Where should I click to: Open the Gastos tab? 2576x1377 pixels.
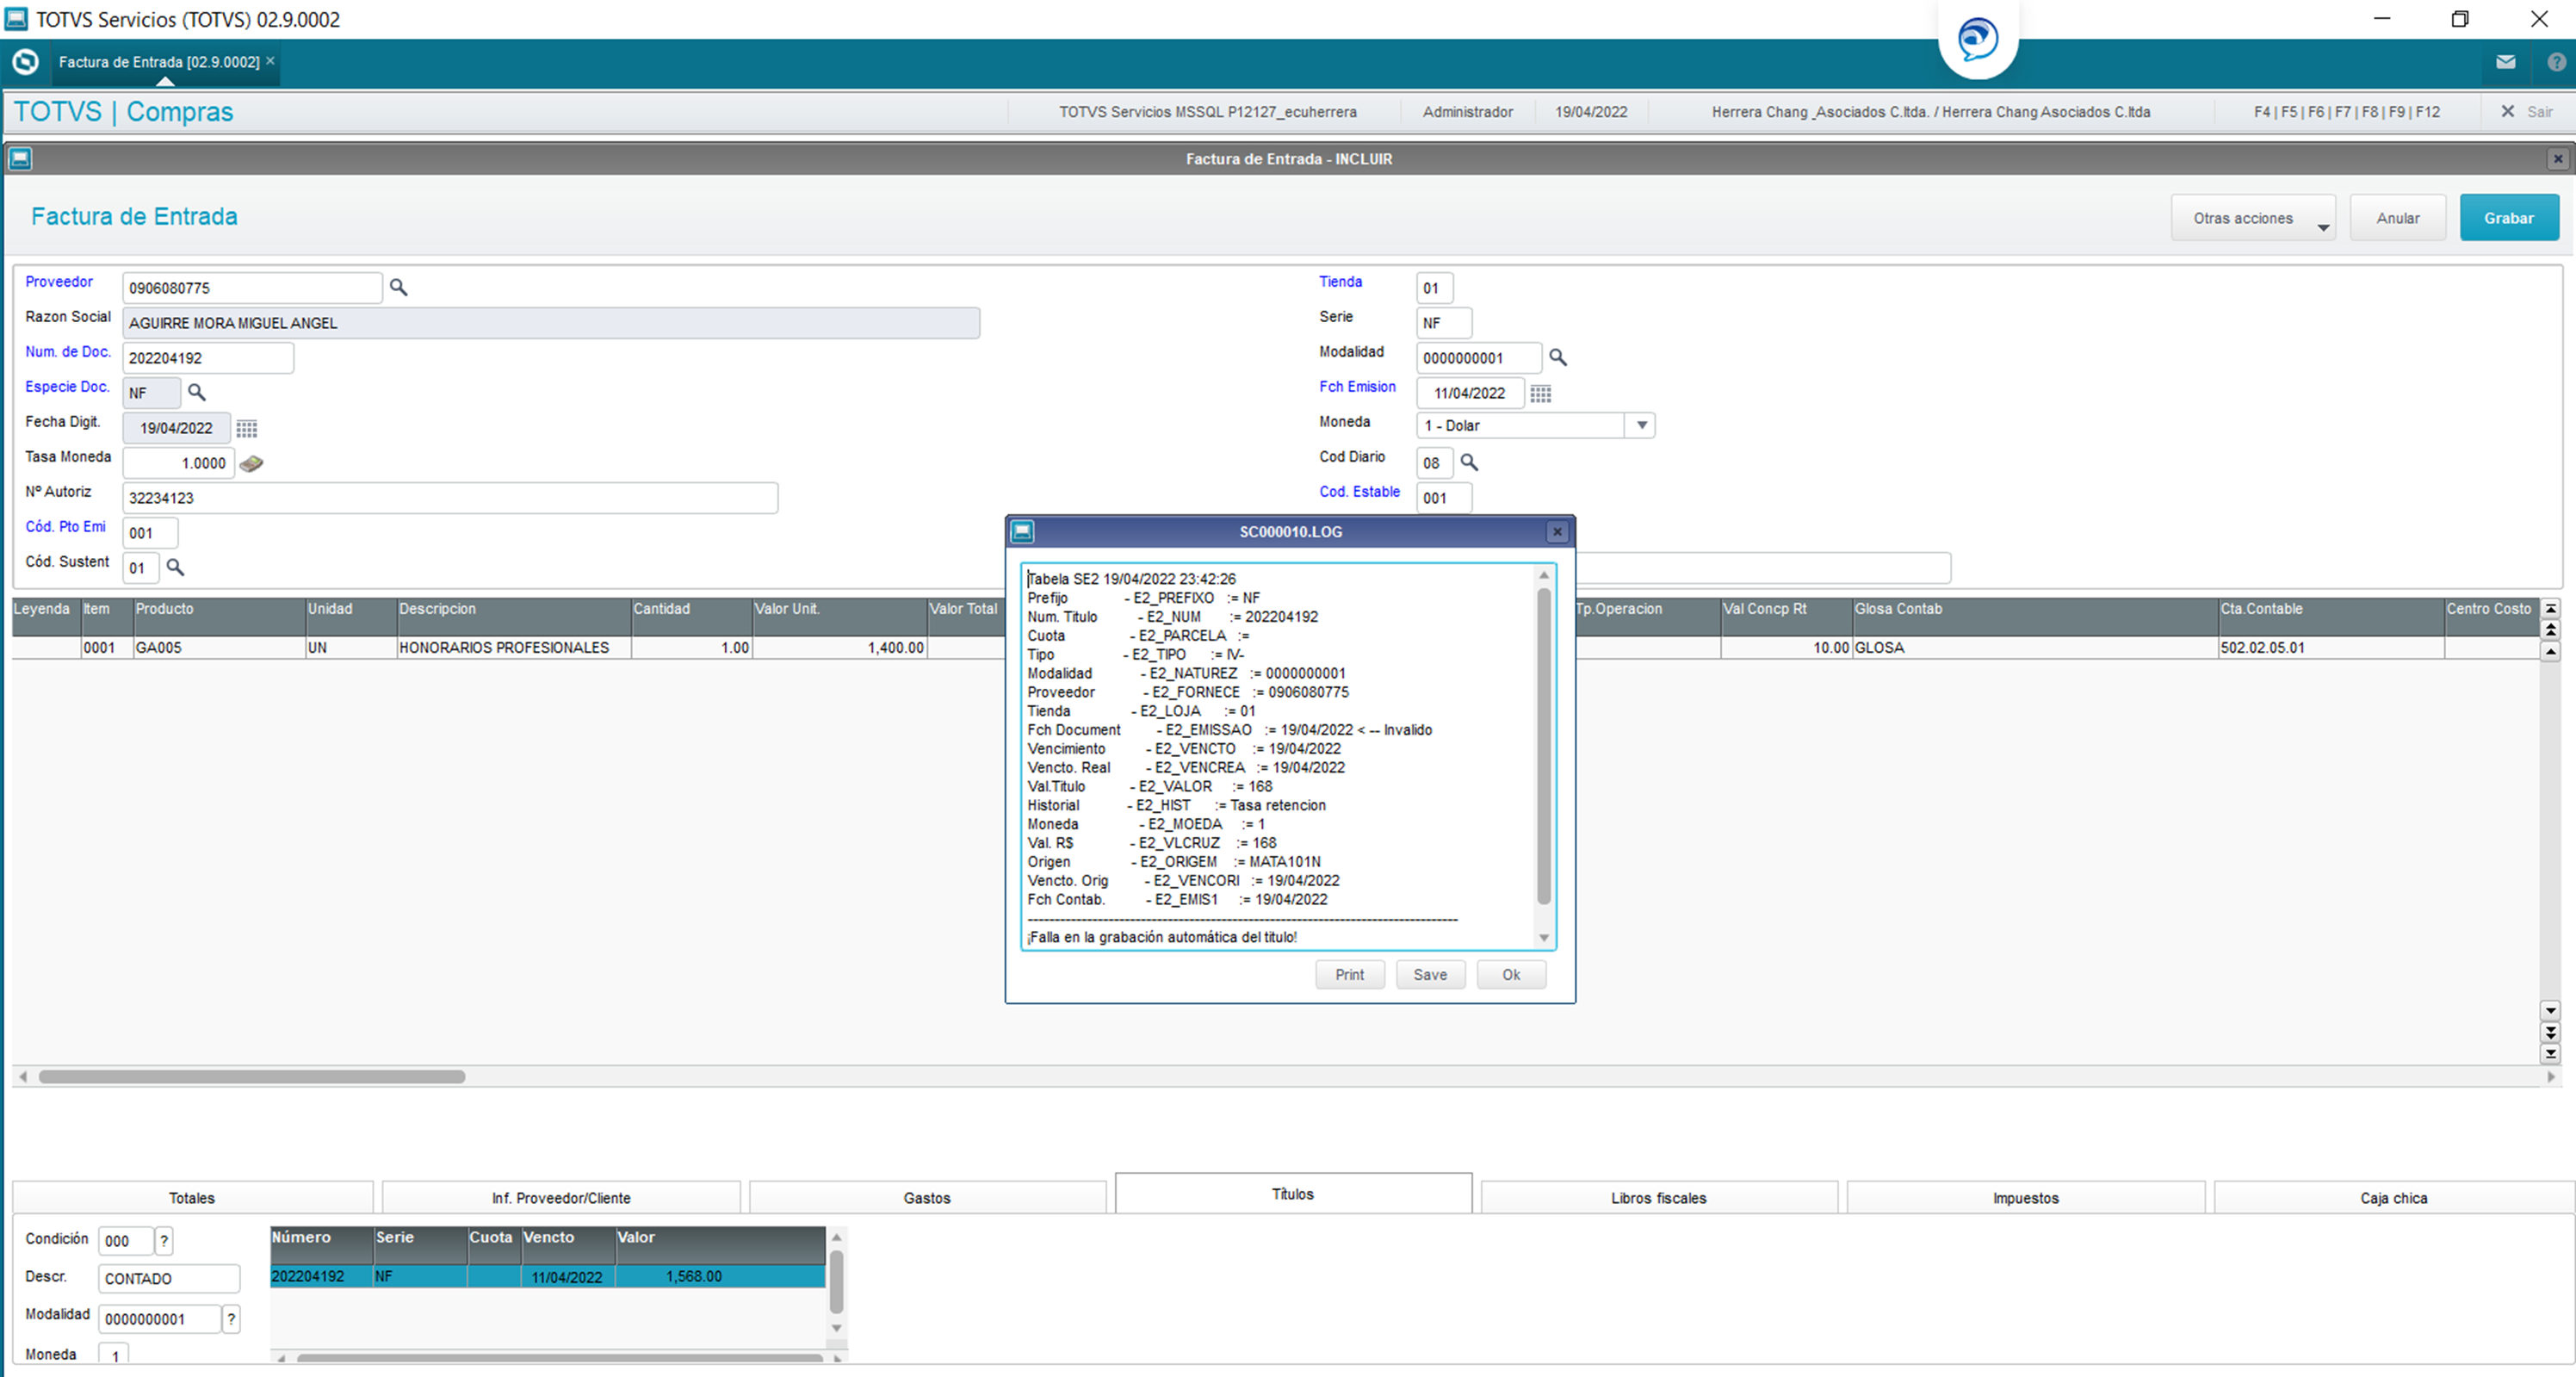click(x=927, y=1198)
